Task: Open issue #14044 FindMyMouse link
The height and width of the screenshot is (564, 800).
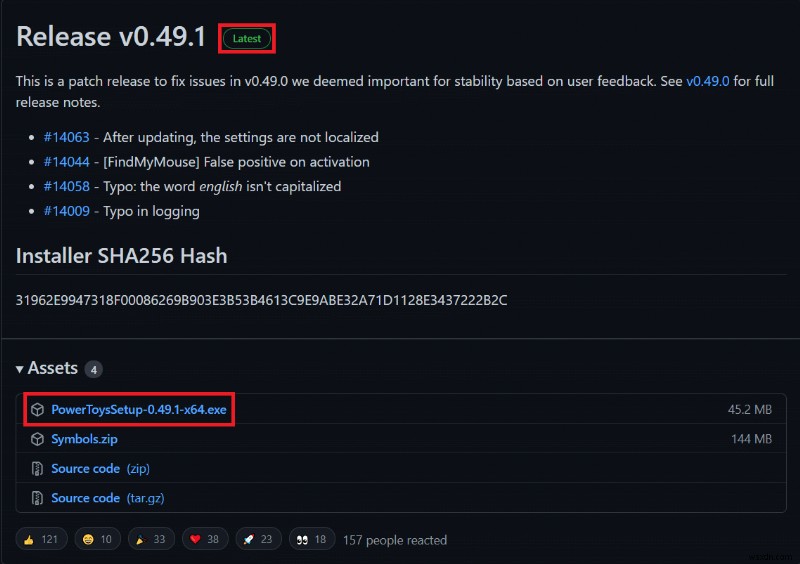Action: 66,162
